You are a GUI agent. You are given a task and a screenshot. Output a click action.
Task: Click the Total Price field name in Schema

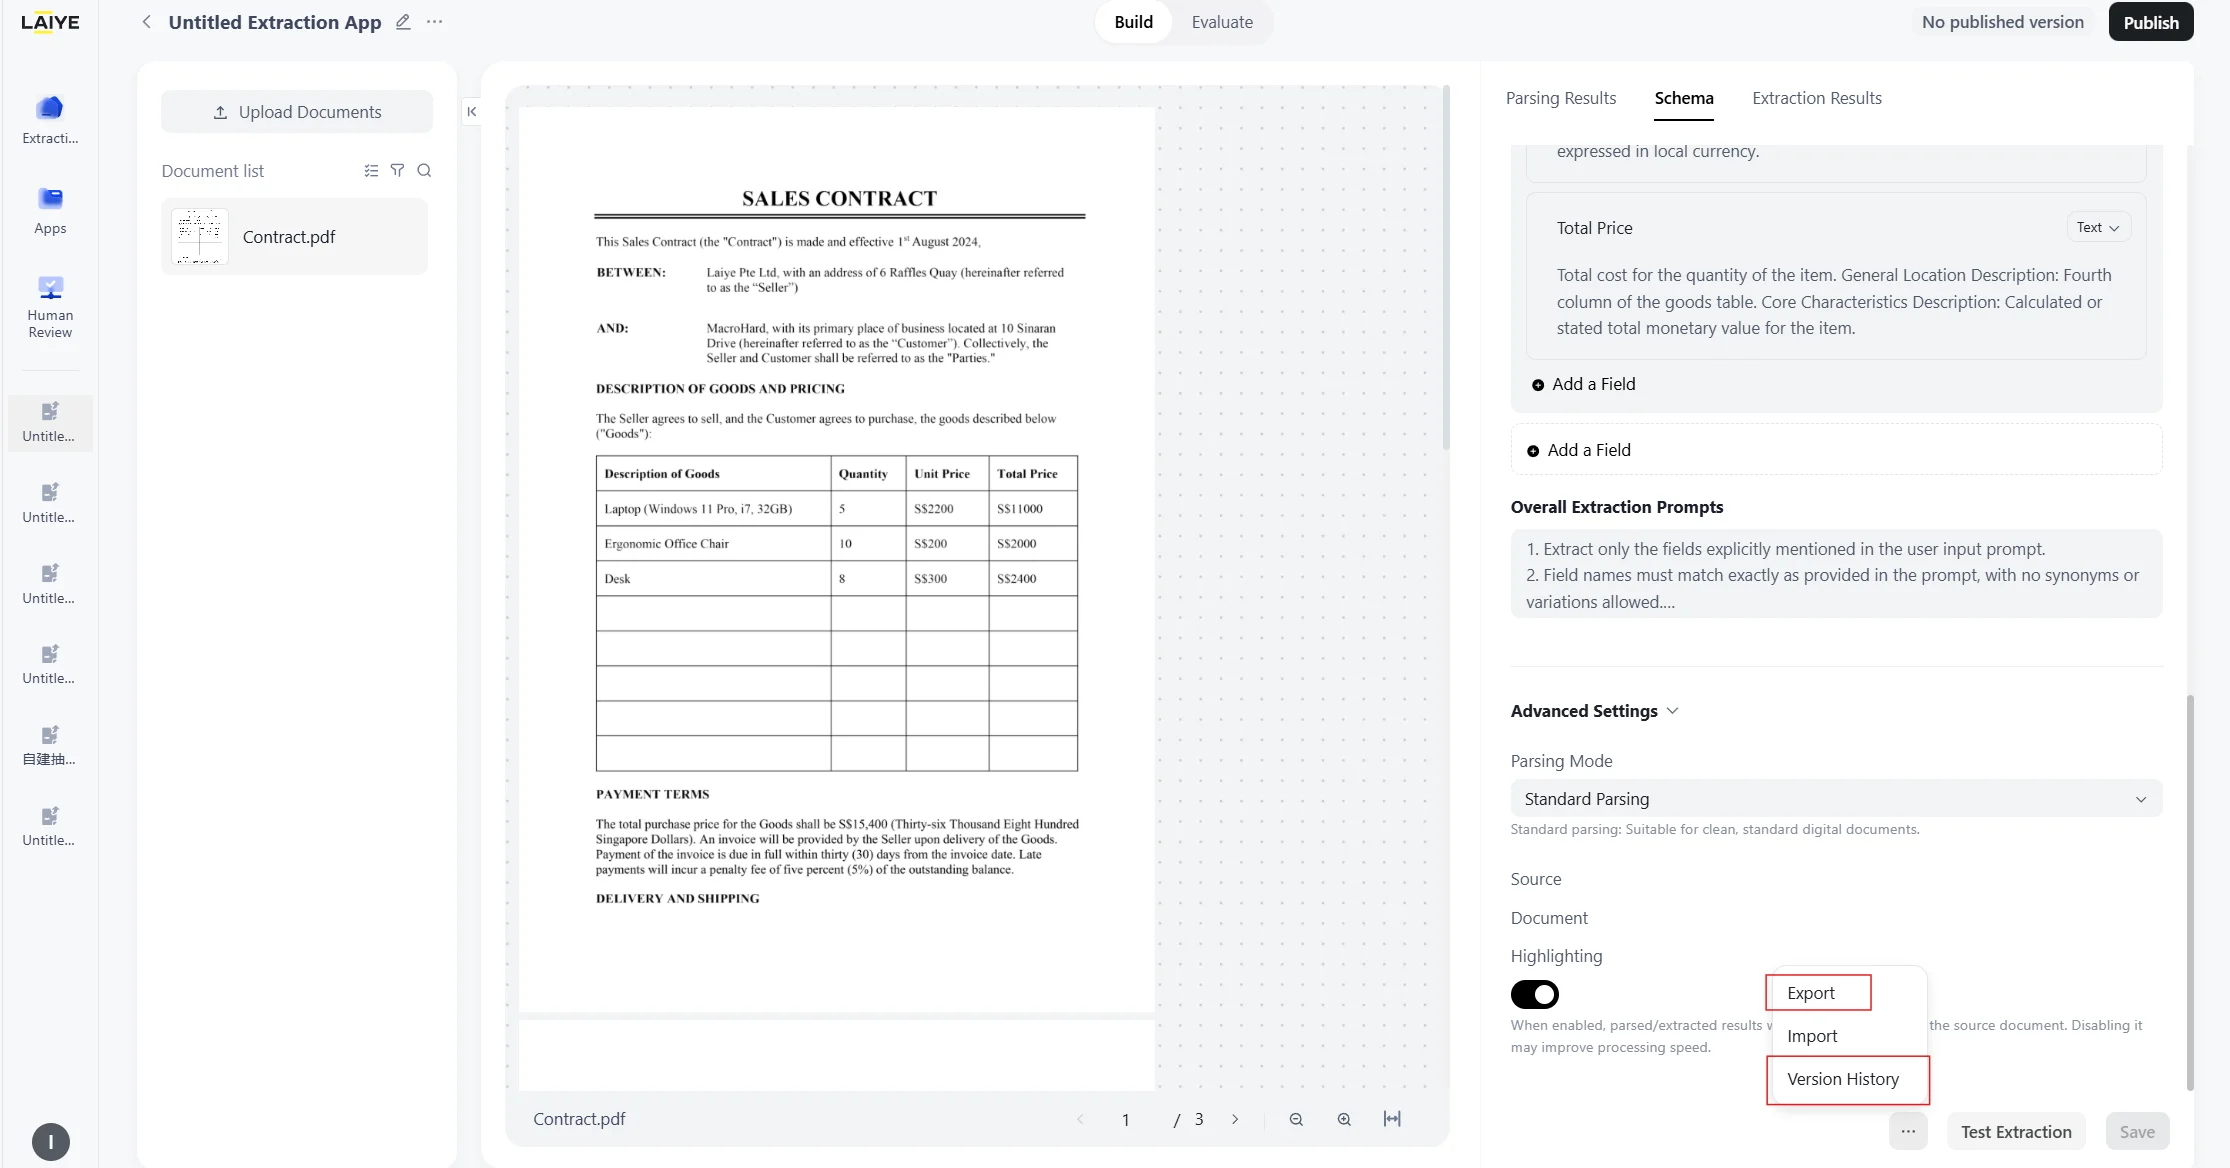(x=1594, y=228)
